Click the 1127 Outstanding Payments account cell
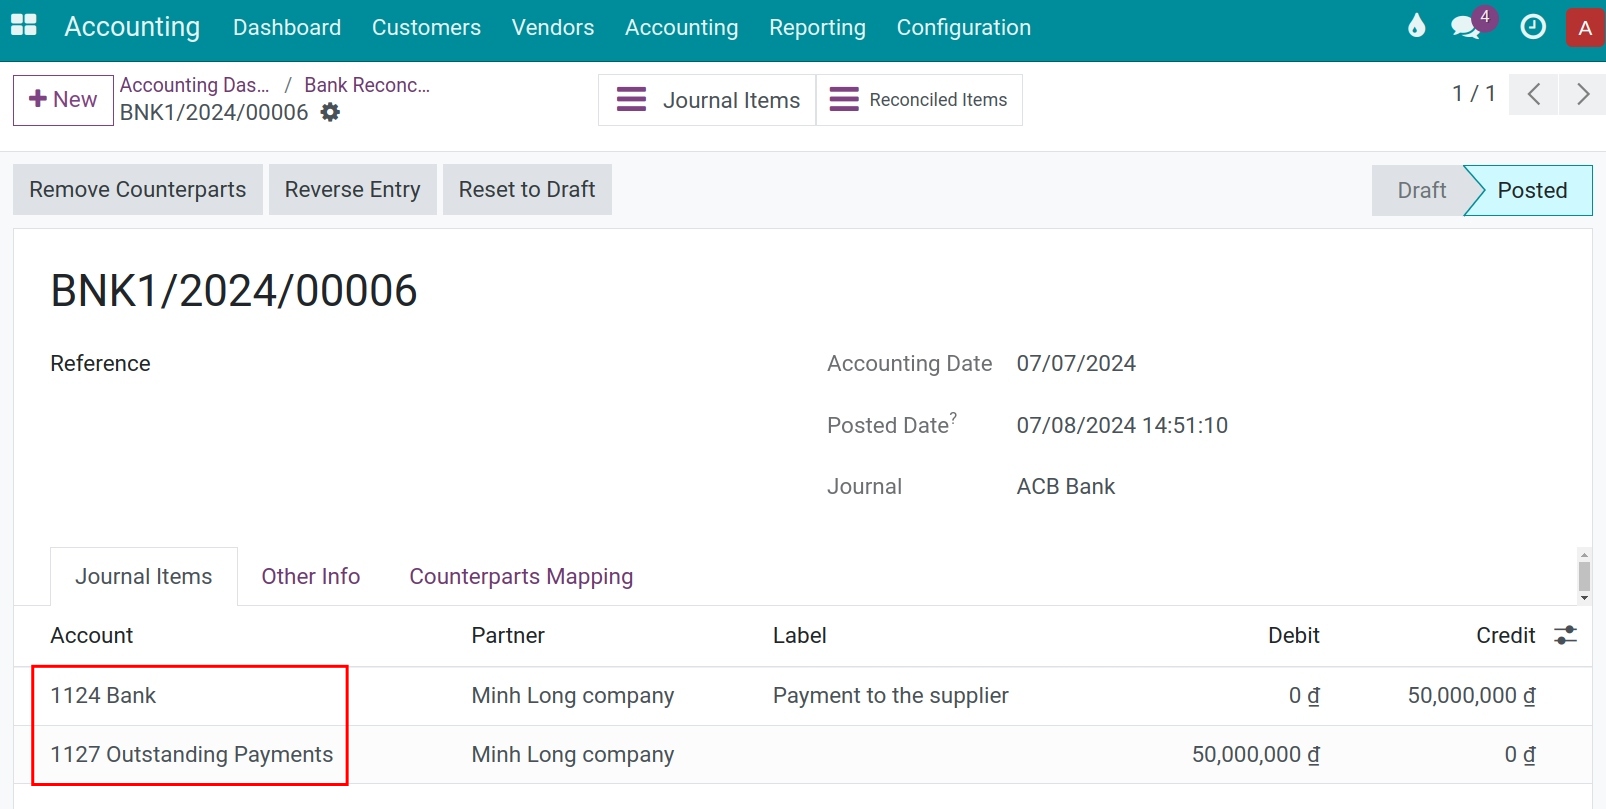Image resolution: width=1606 pixels, height=809 pixels. coord(192,755)
